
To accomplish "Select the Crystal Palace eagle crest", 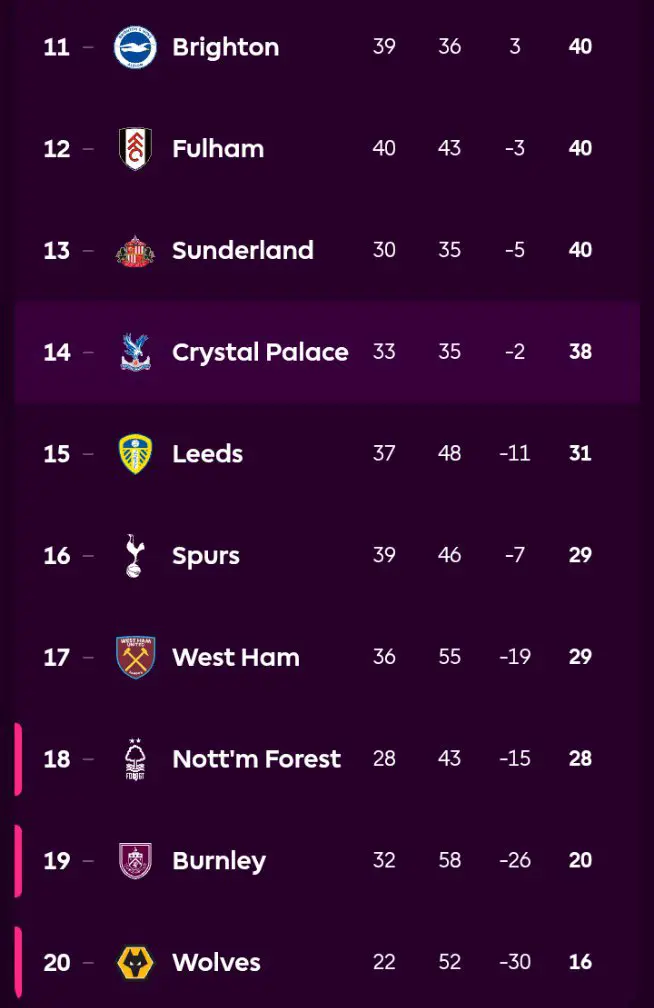I will [135, 352].
